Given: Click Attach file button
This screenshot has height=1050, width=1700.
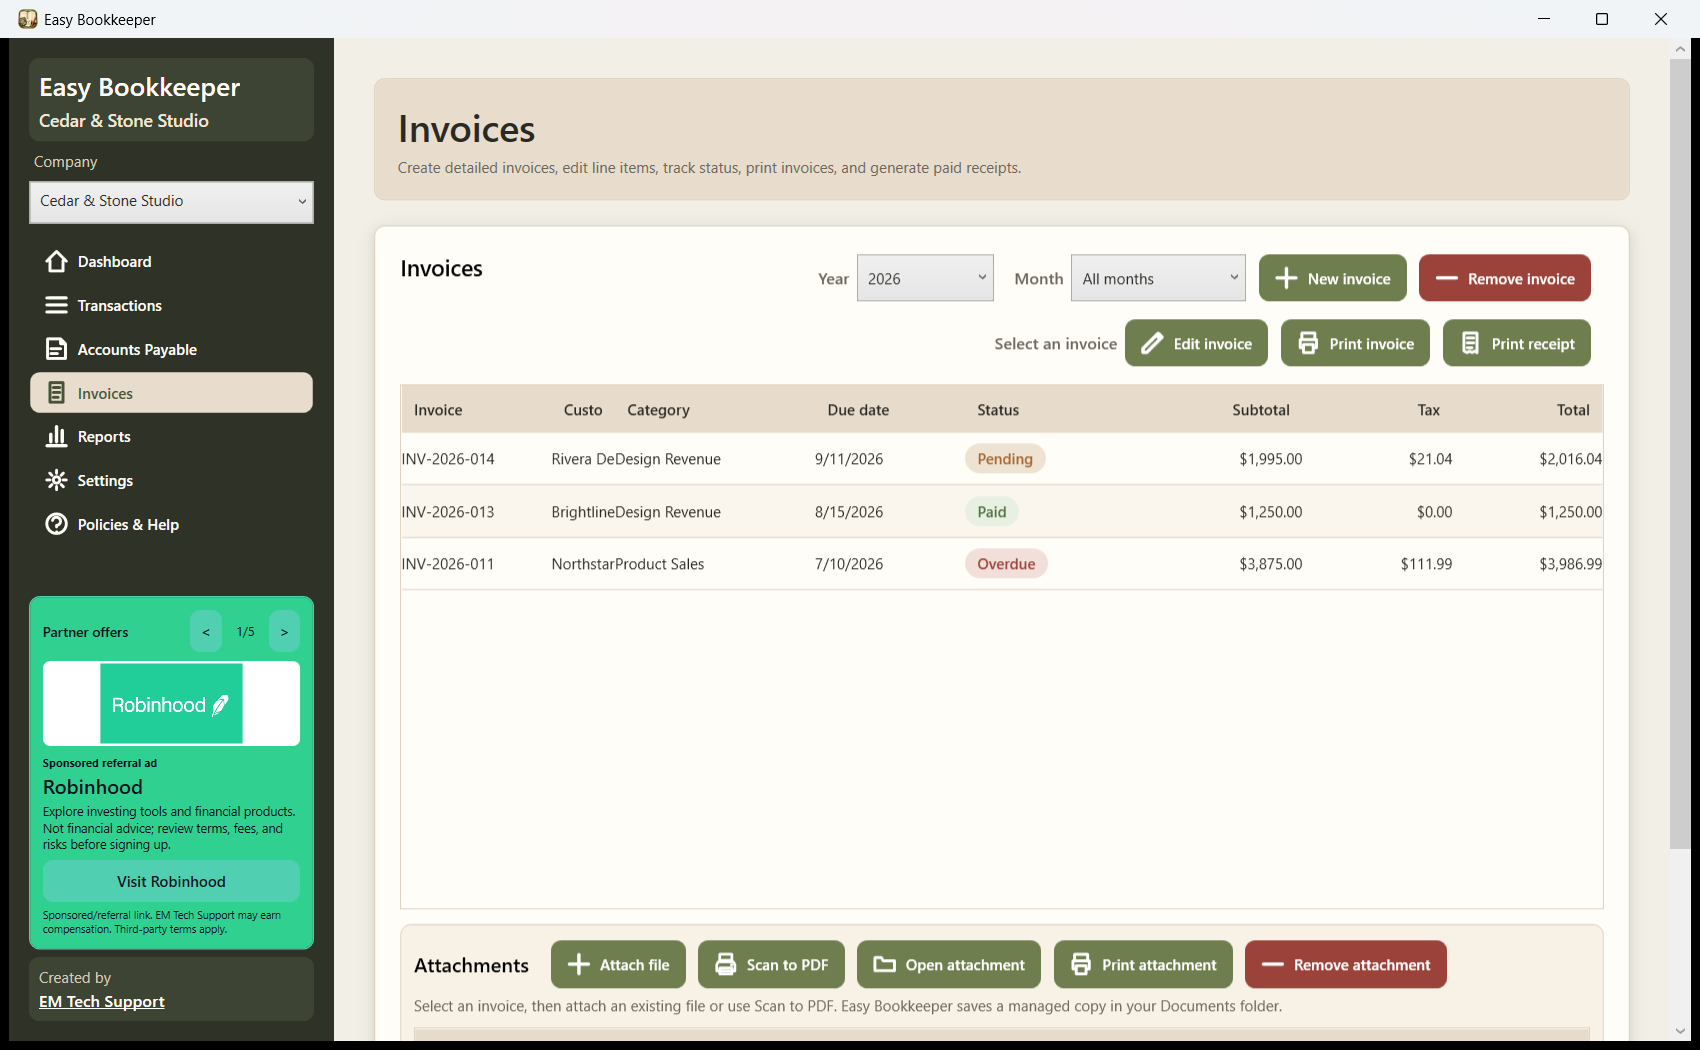Looking at the screenshot, I should click(618, 964).
